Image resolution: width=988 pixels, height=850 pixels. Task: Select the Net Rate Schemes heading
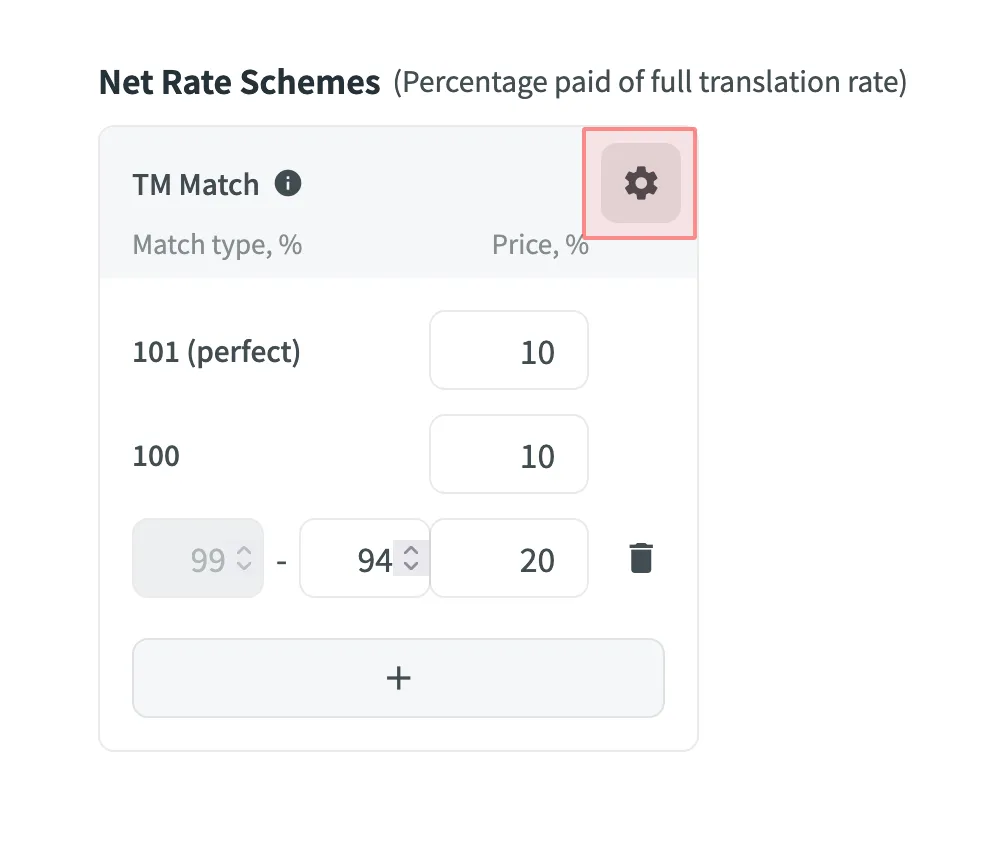238,81
